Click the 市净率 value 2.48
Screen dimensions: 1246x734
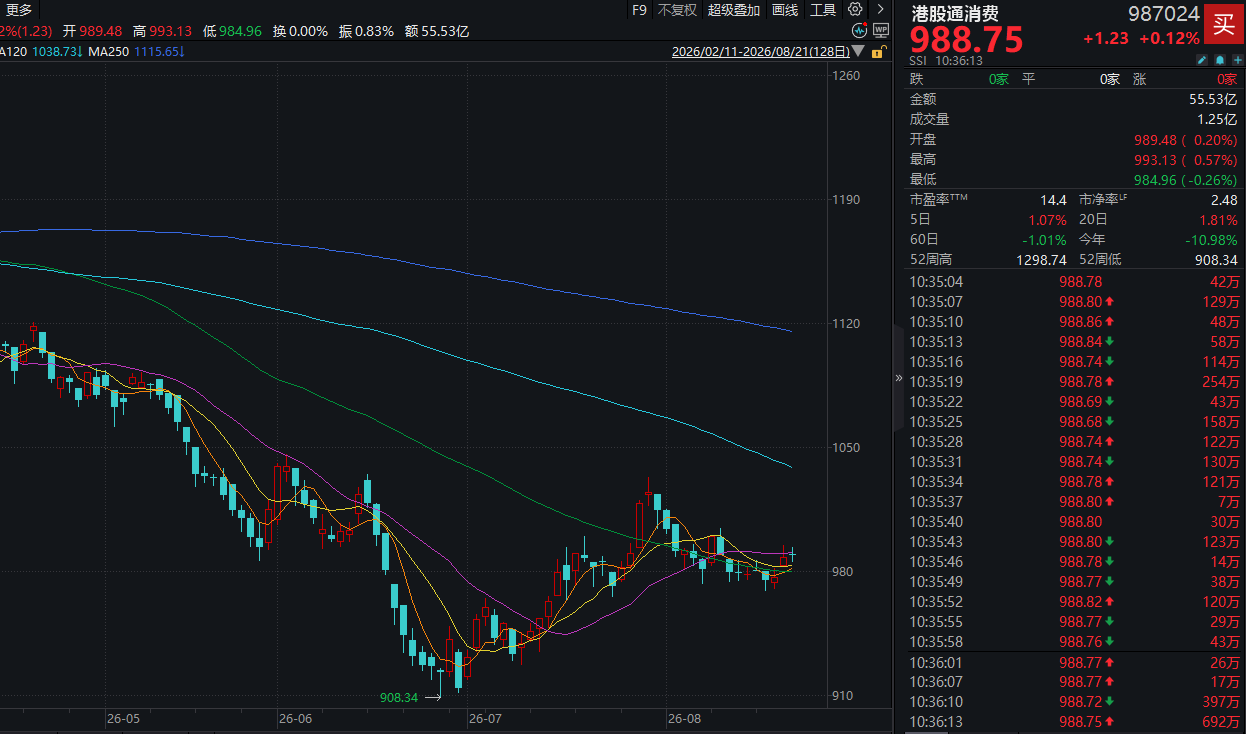[1223, 200]
